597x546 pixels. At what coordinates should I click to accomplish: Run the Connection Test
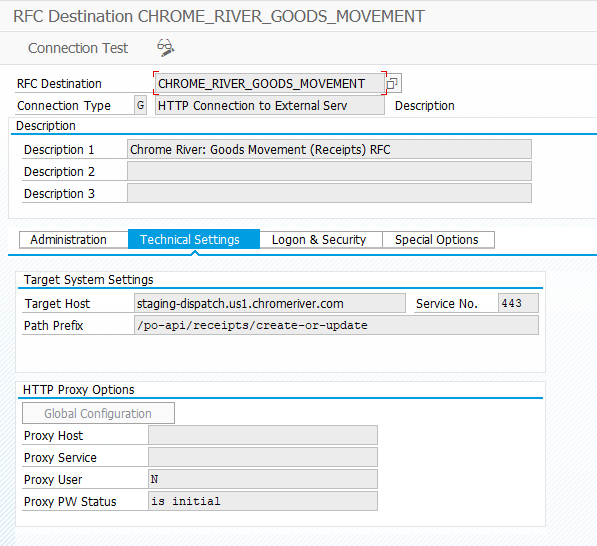pyautogui.click(x=78, y=48)
